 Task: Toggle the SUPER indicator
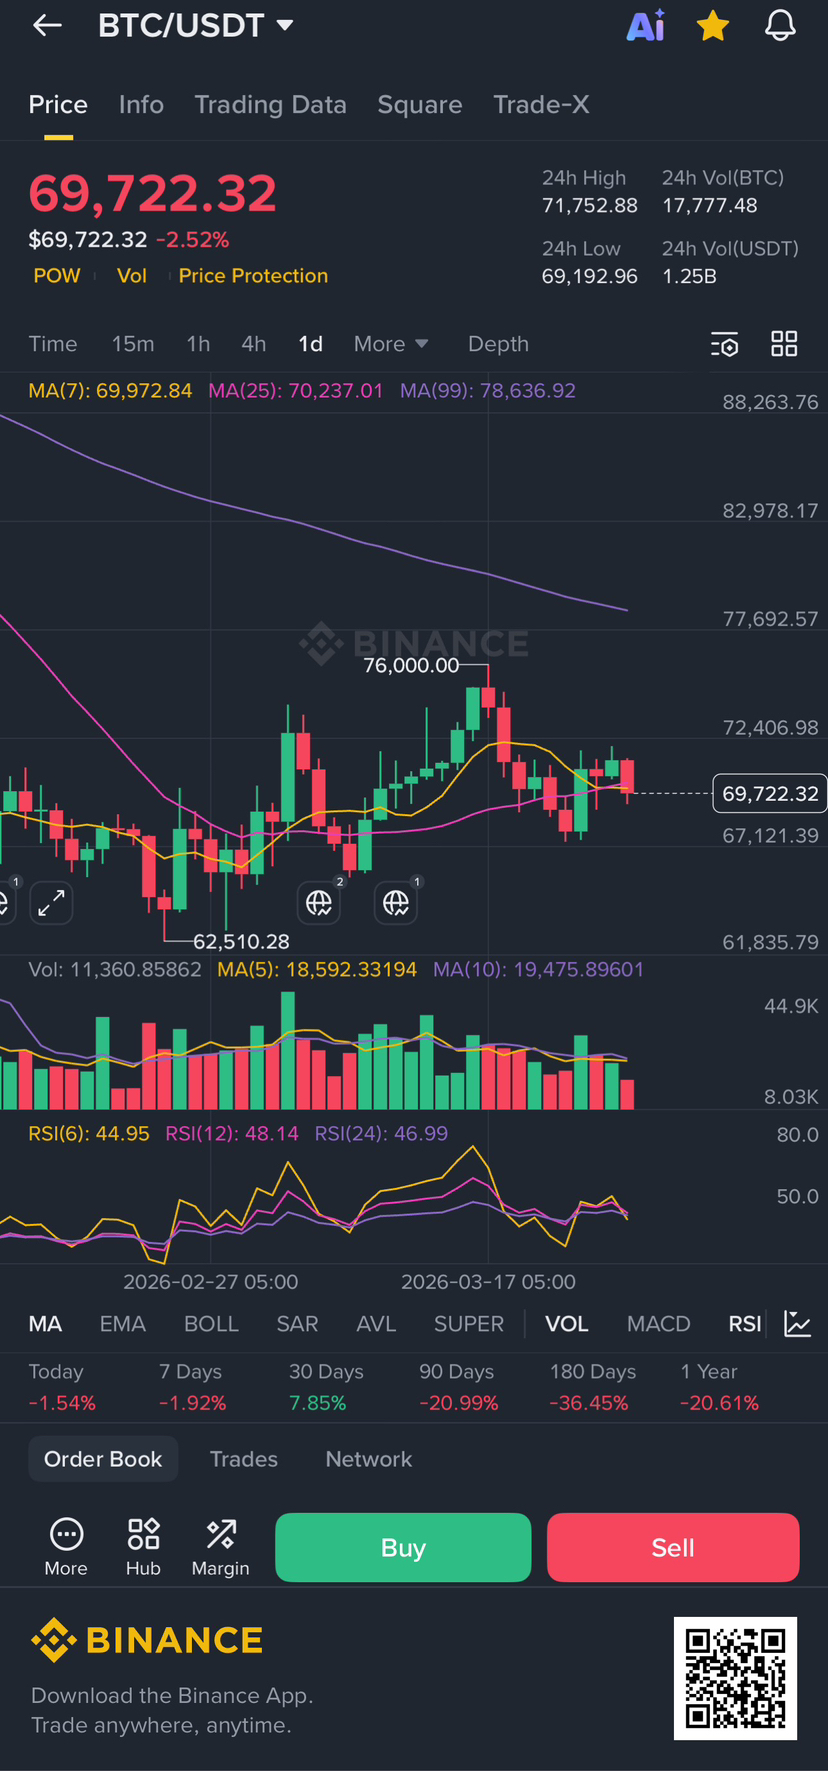[469, 1324]
